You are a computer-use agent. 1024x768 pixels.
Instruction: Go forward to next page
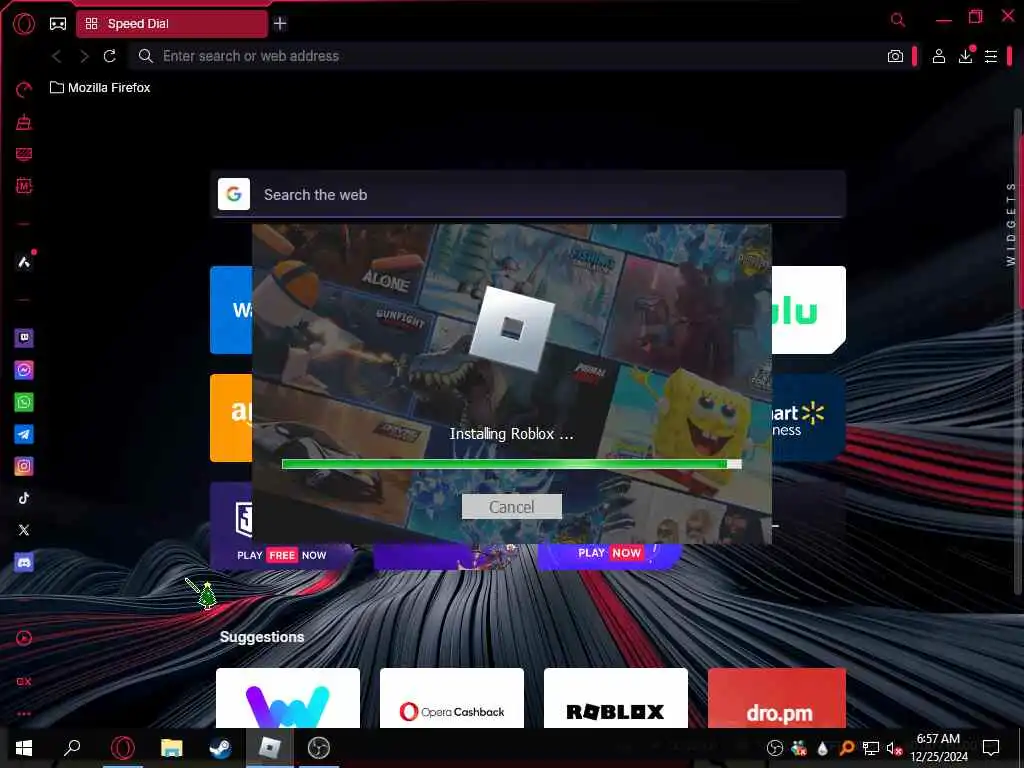(x=84, y=56)
